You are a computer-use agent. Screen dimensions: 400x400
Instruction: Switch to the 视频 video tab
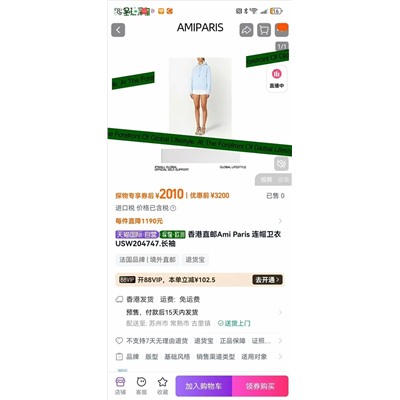266,180
